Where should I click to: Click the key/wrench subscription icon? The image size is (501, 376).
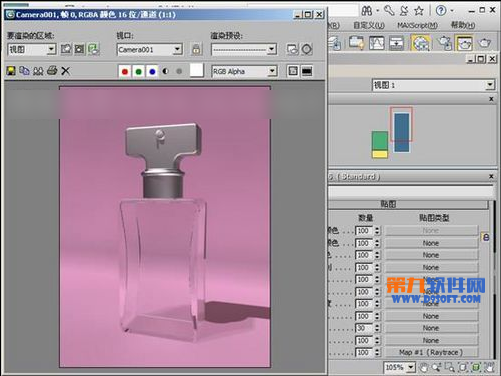tap(389, 11)
